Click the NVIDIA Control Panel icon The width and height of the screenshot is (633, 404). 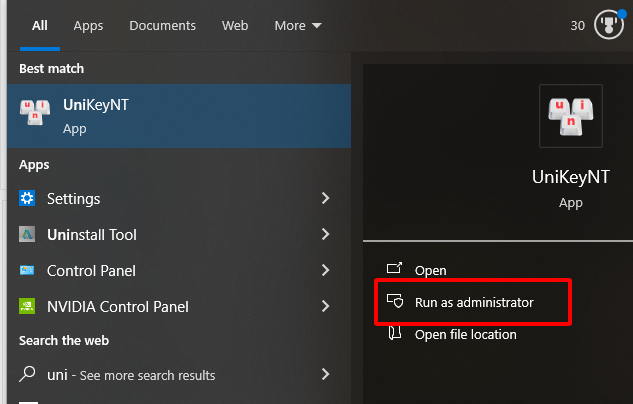pos(27,306)
